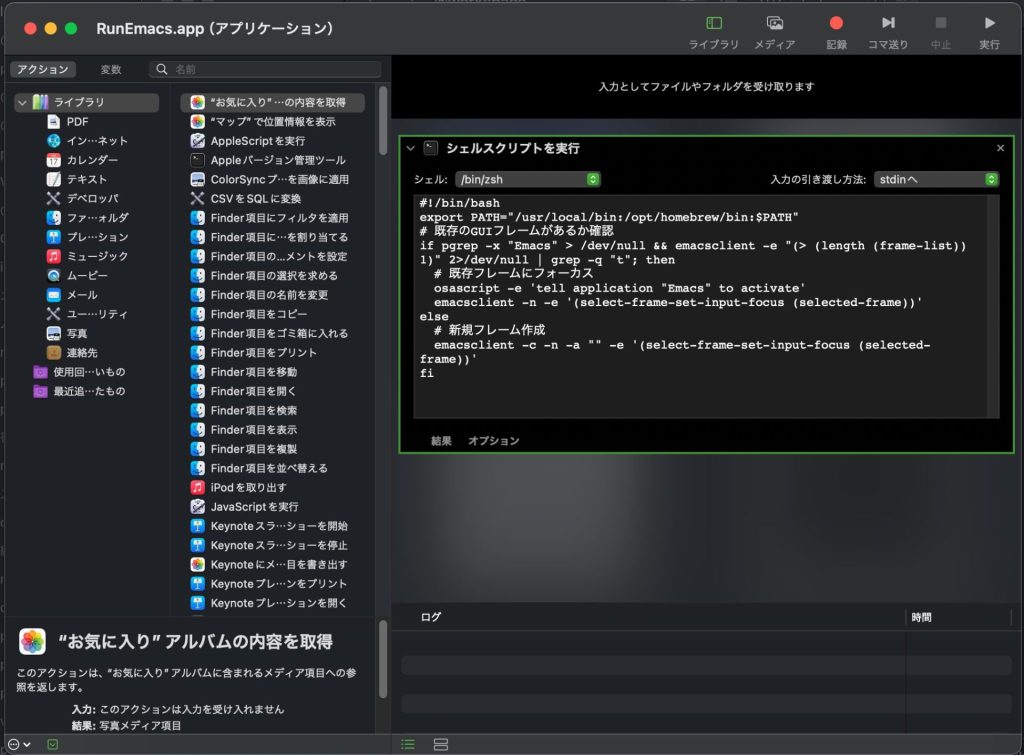Open the オプション tab of the action

(x=494, y=441)
